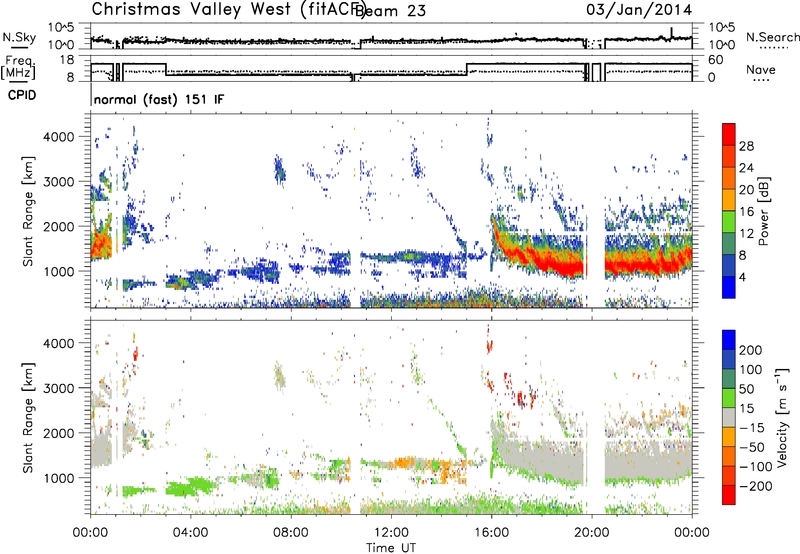Click the '20:00' time axis tick label
800x554 pixels.
coord(592,533)
